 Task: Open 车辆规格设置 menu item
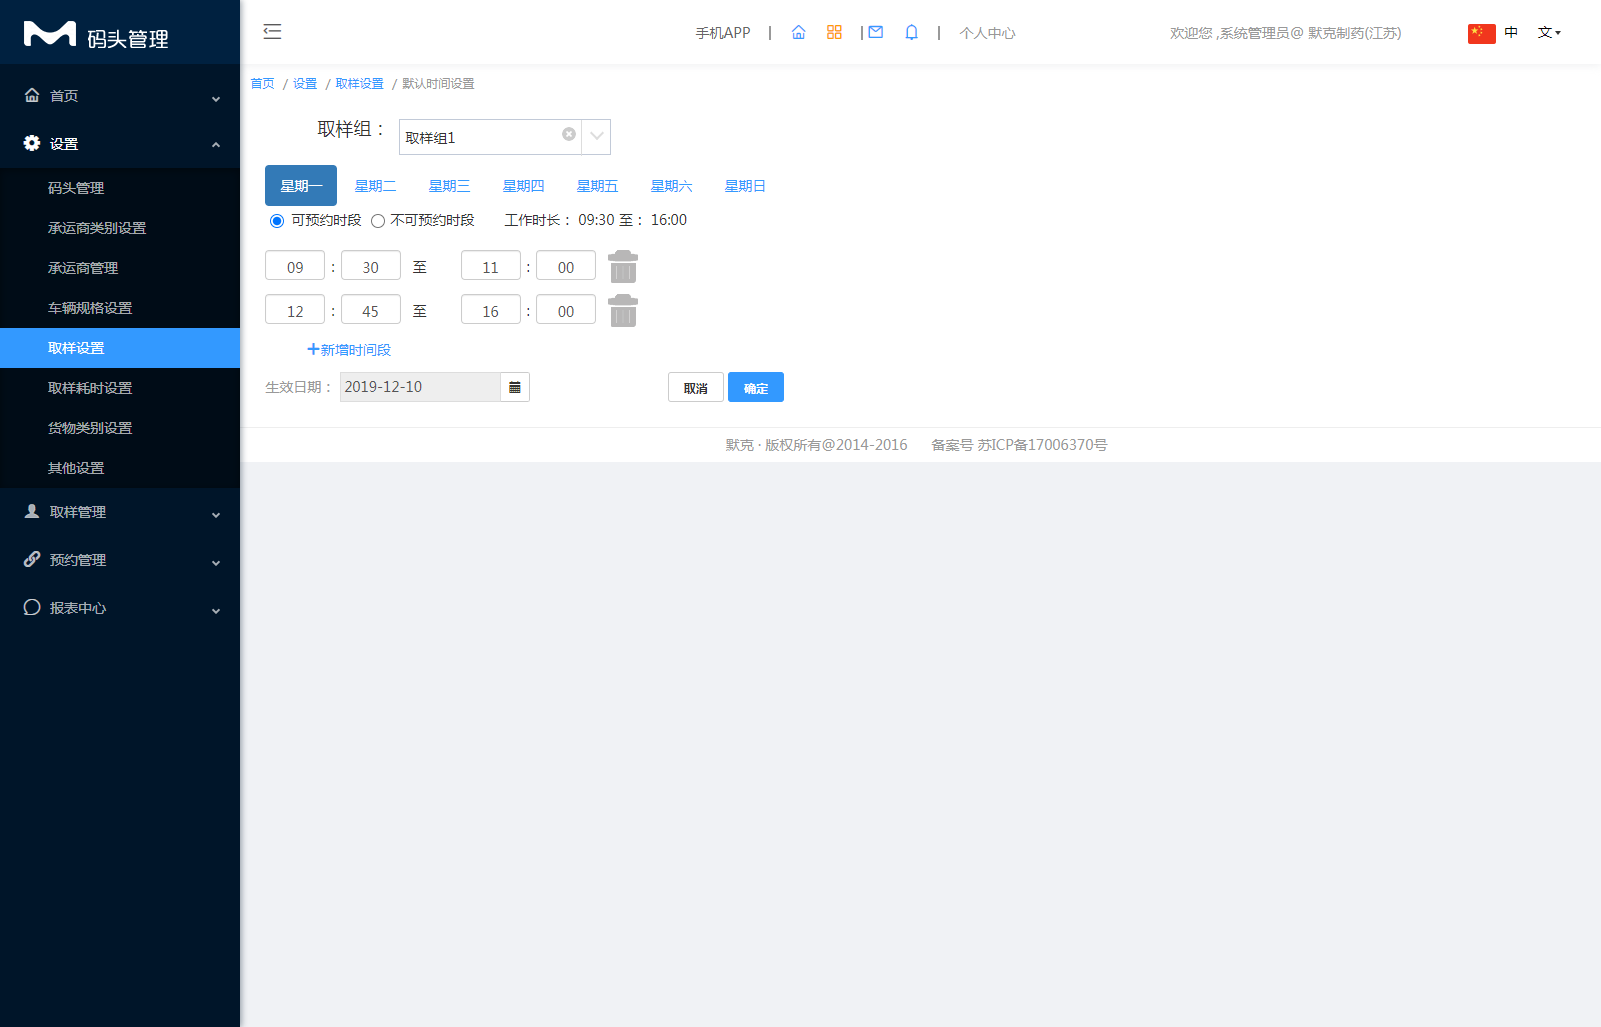[120, 308]
